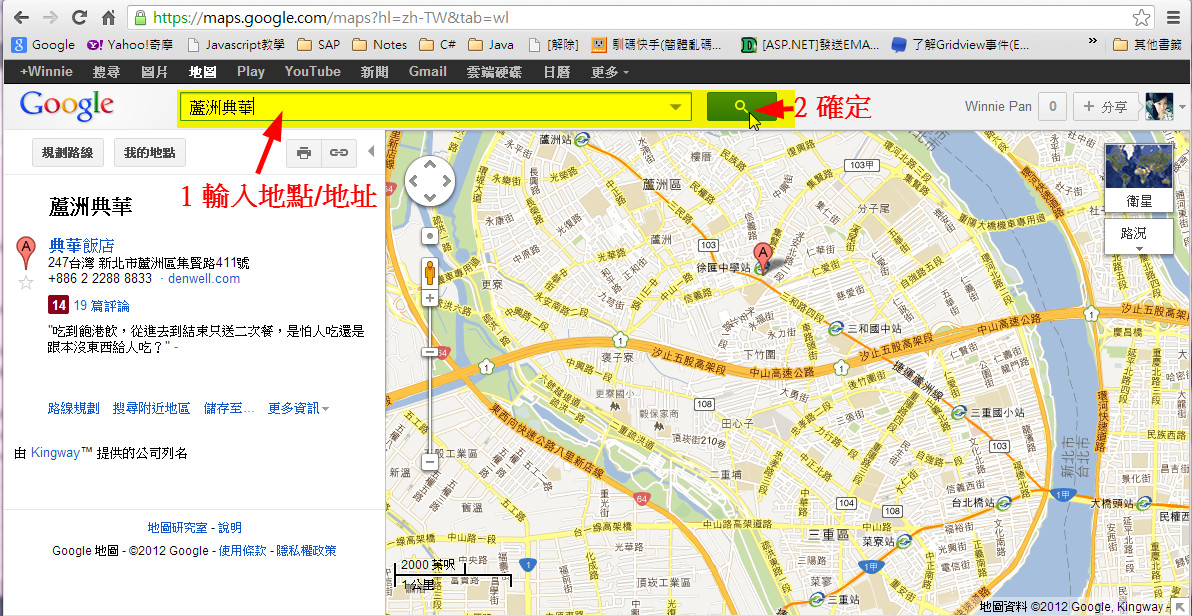Click the browser forward arrow
This screenshot has width=1192, height=616.
(x=50, y=17)
